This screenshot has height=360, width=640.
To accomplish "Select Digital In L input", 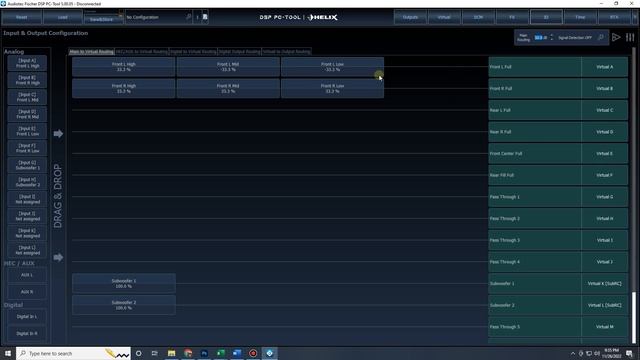I will click(27, 317).
